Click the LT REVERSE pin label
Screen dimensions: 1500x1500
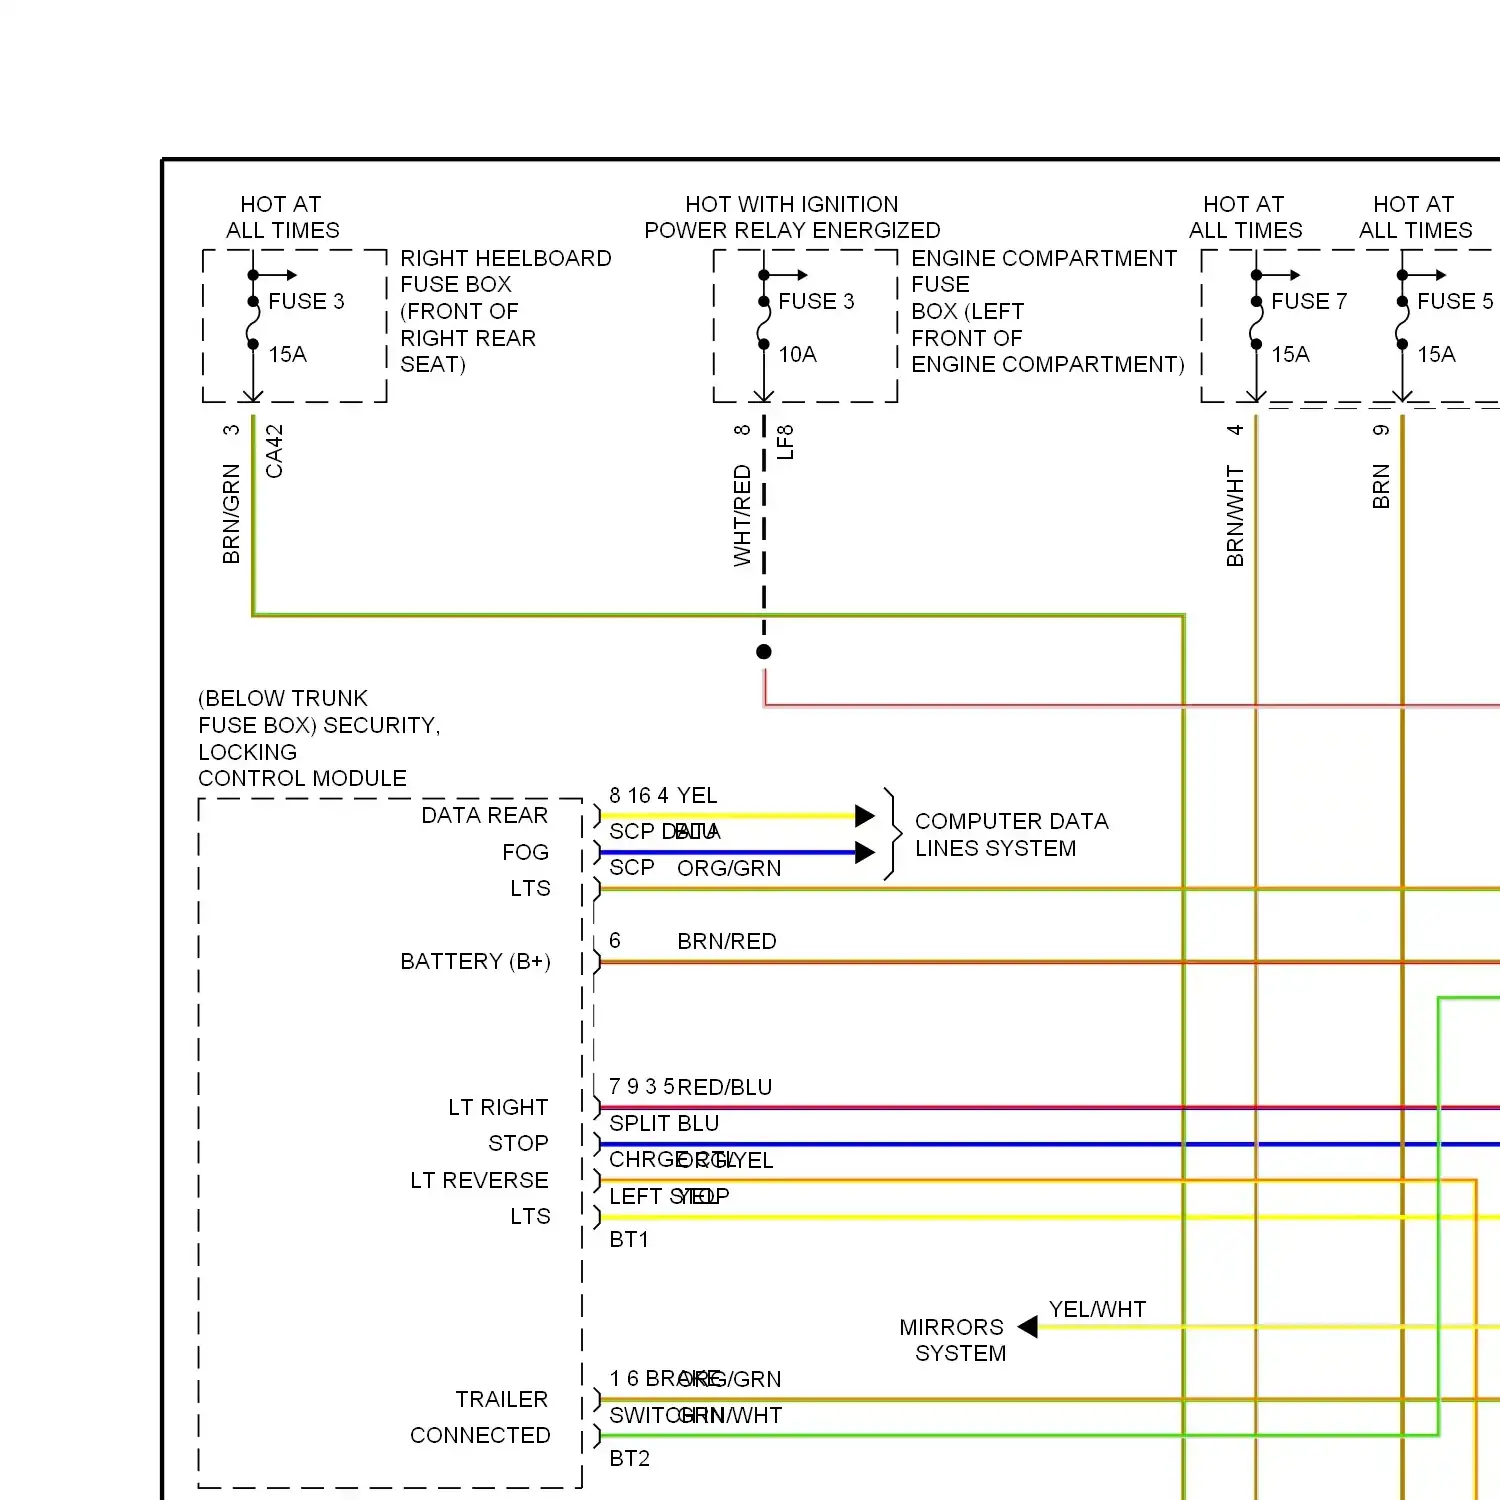pyautogui.click(x=479, y=1180)
